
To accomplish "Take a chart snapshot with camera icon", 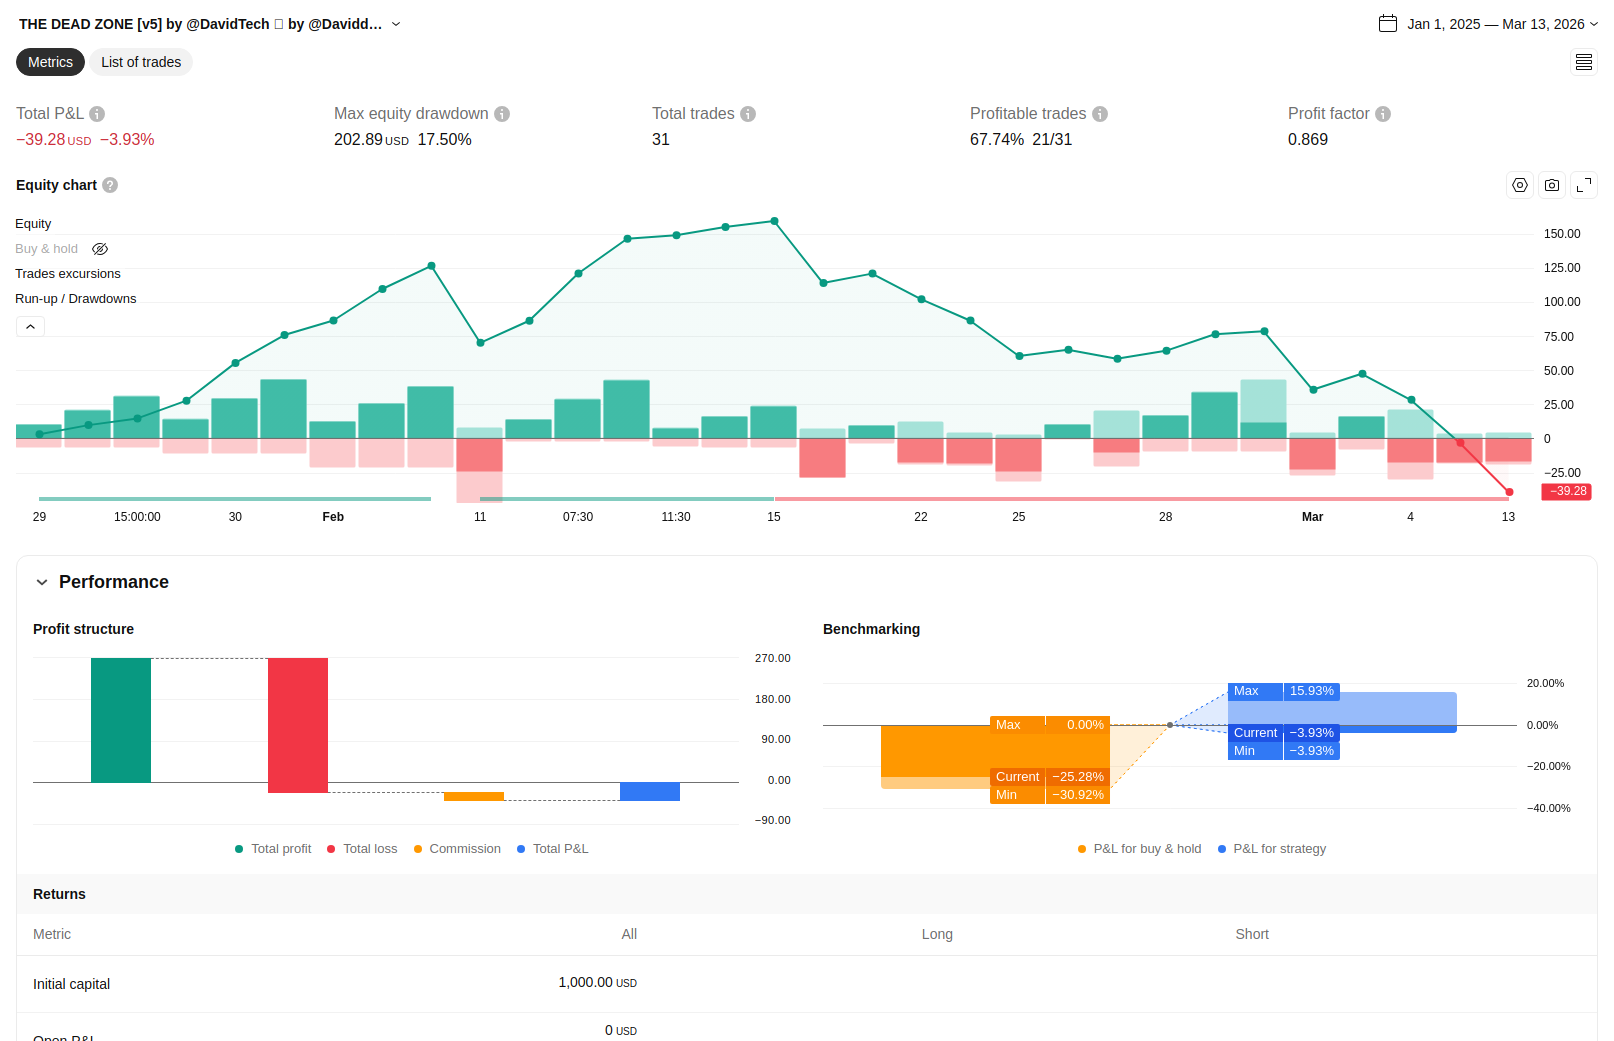I will coord(1552,185).
